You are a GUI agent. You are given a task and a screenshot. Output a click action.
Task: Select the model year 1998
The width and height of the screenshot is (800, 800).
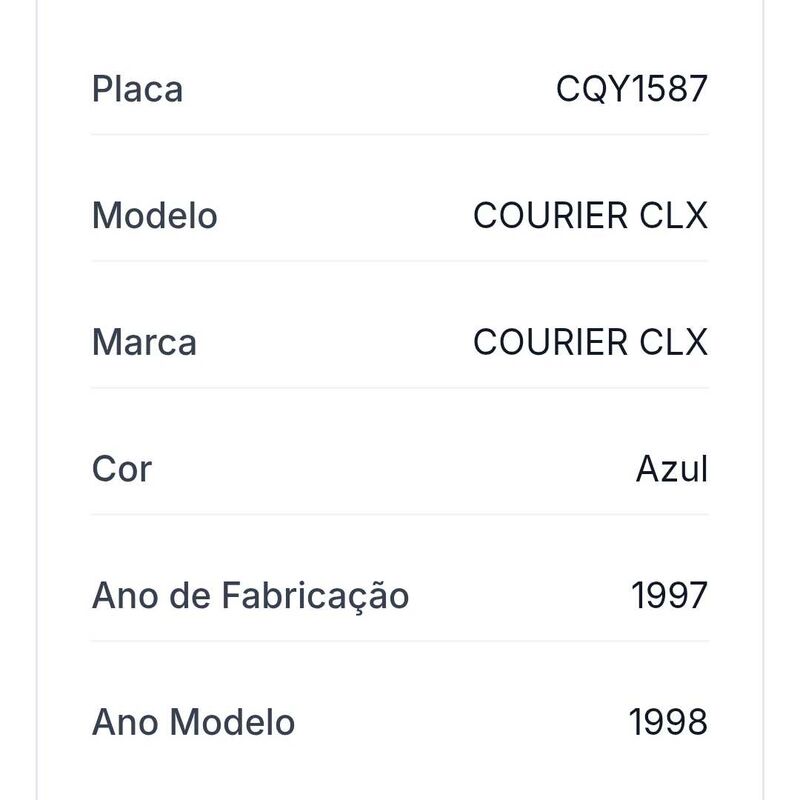[668, 722]
